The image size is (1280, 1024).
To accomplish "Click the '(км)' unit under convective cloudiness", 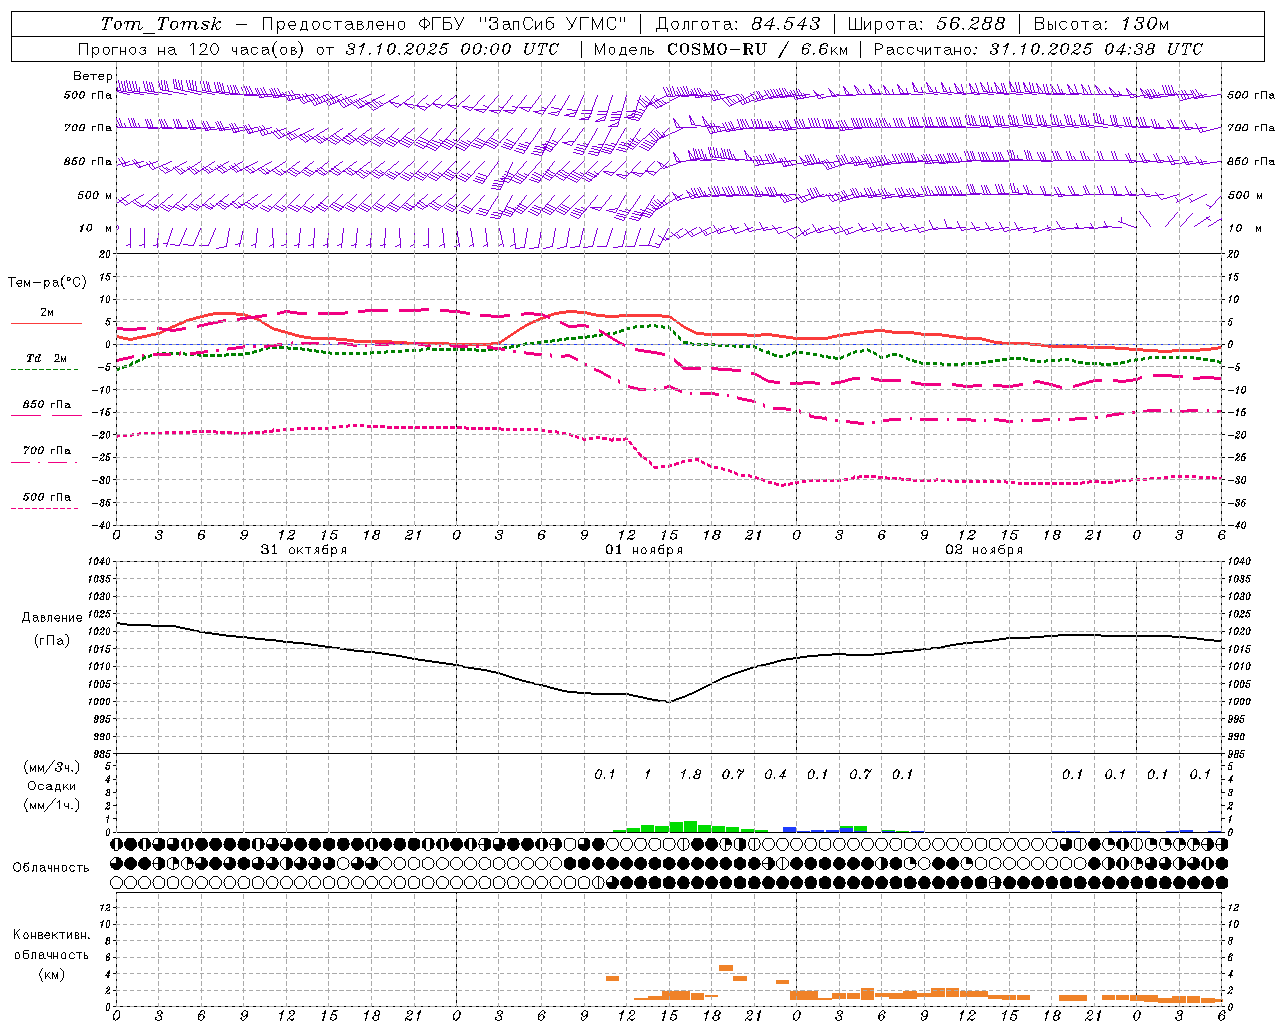I will [51, 974].
